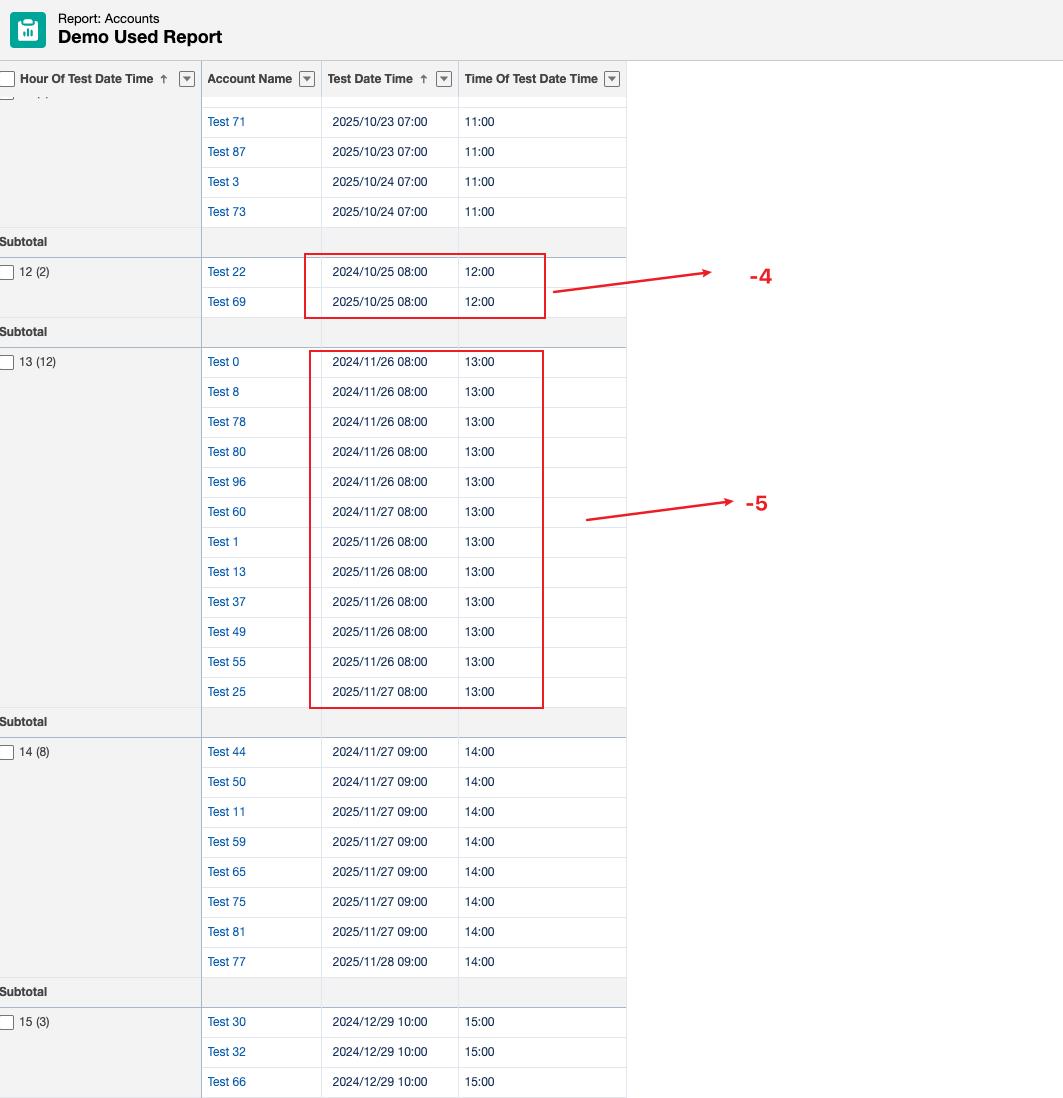This screenshot has height=1098, width=1063.
Task: Go to the Test 44 account record
Action: pyautogui.click(x=226, y=752)
